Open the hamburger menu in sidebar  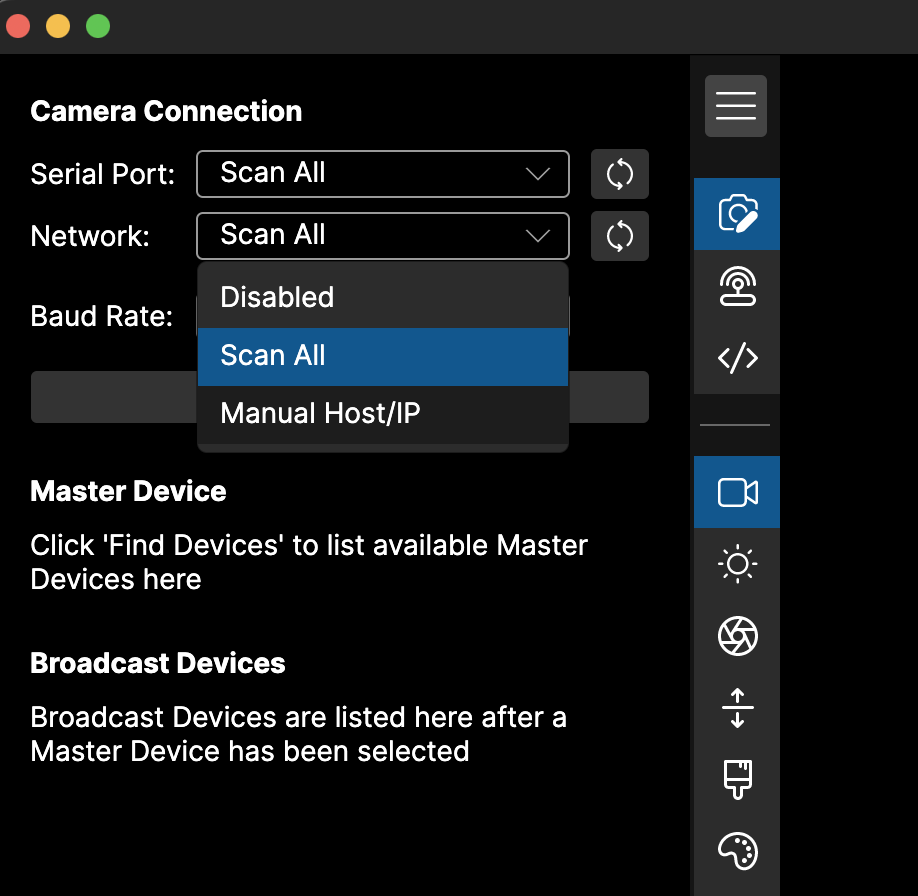click(x=736, y=106)
